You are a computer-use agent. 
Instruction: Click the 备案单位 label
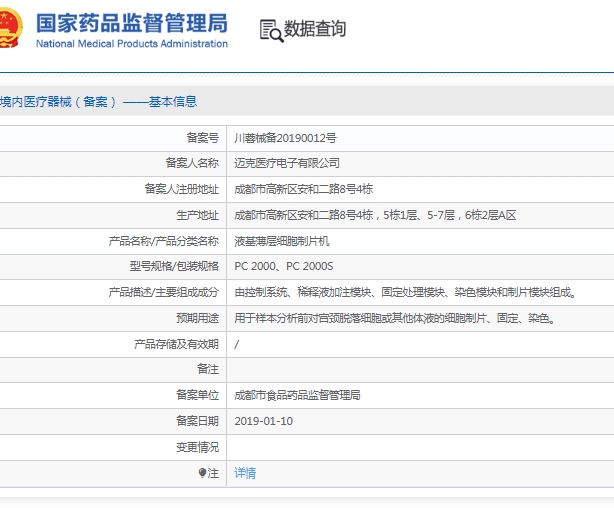coord(197,395)
